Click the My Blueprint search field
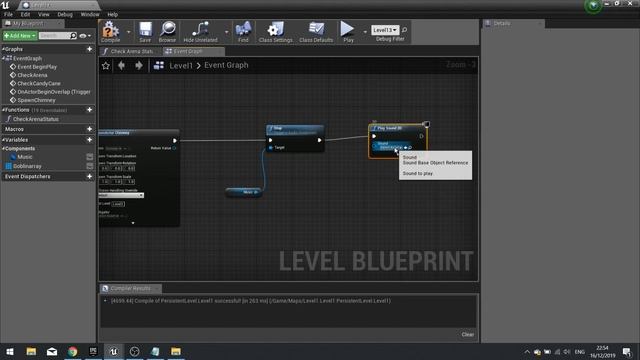Image resolution: width=640 pixels, height=360 pixels. point(54,36)
